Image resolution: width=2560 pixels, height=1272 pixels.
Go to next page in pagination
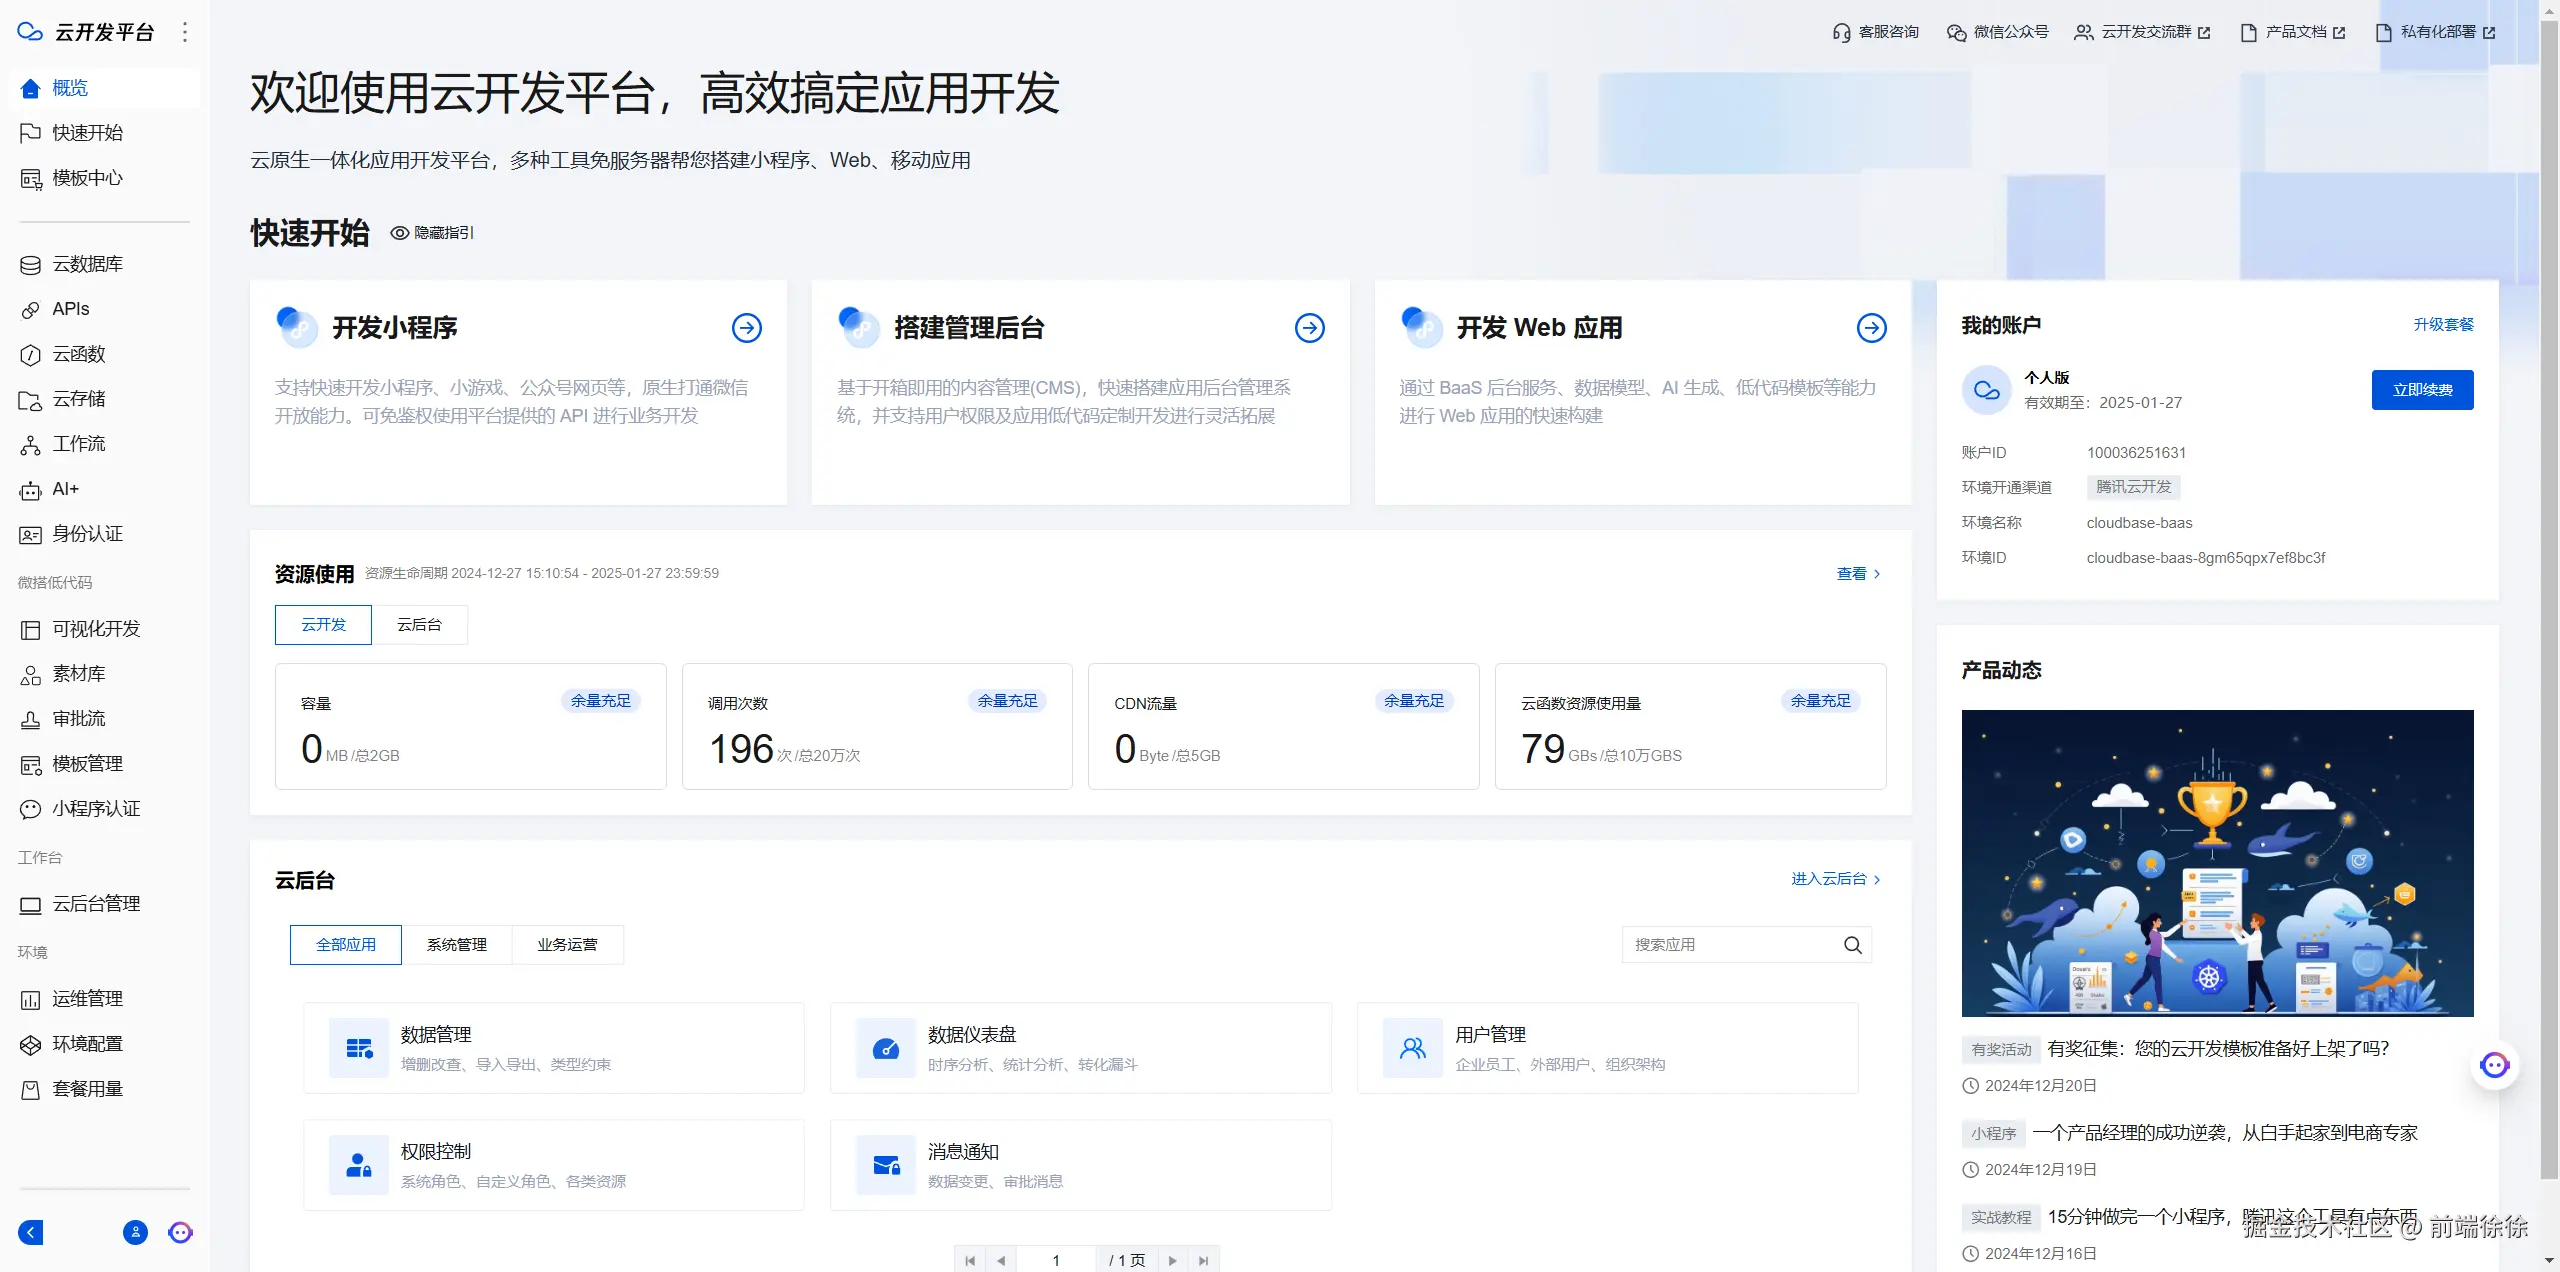[1172, 1260]
